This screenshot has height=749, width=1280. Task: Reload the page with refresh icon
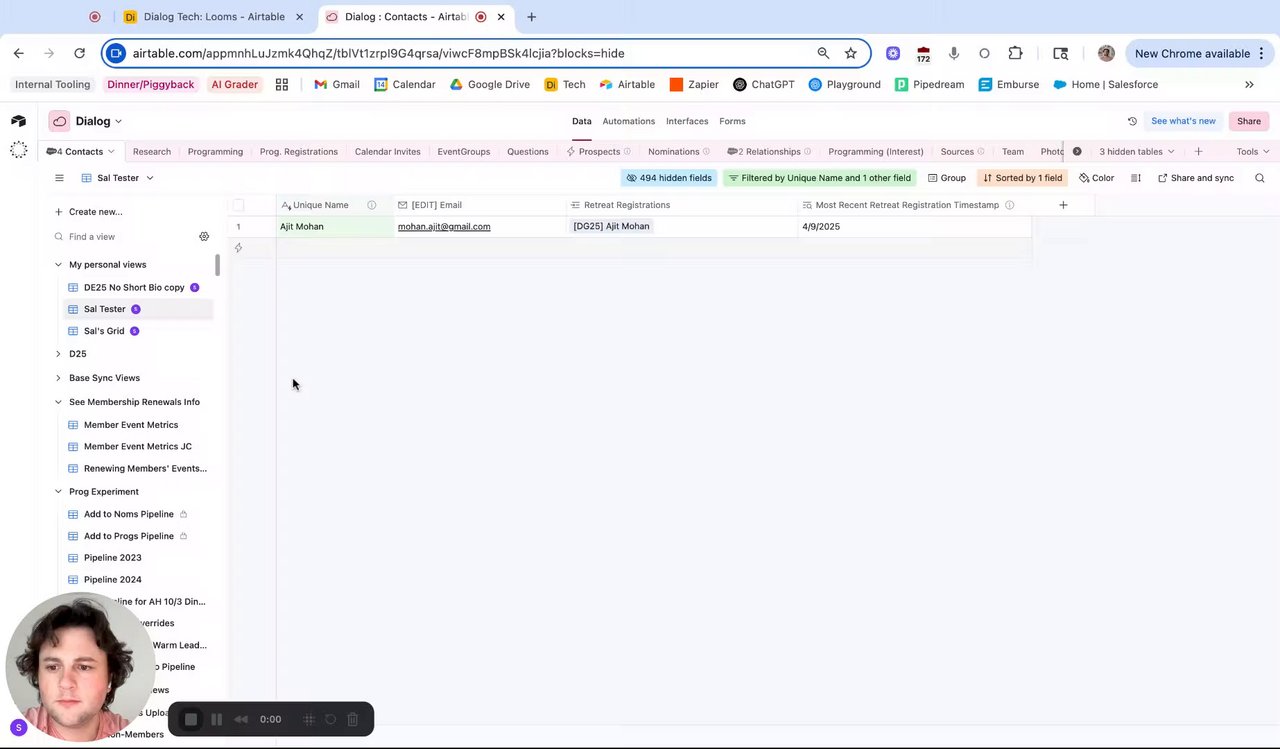[79, 53]
